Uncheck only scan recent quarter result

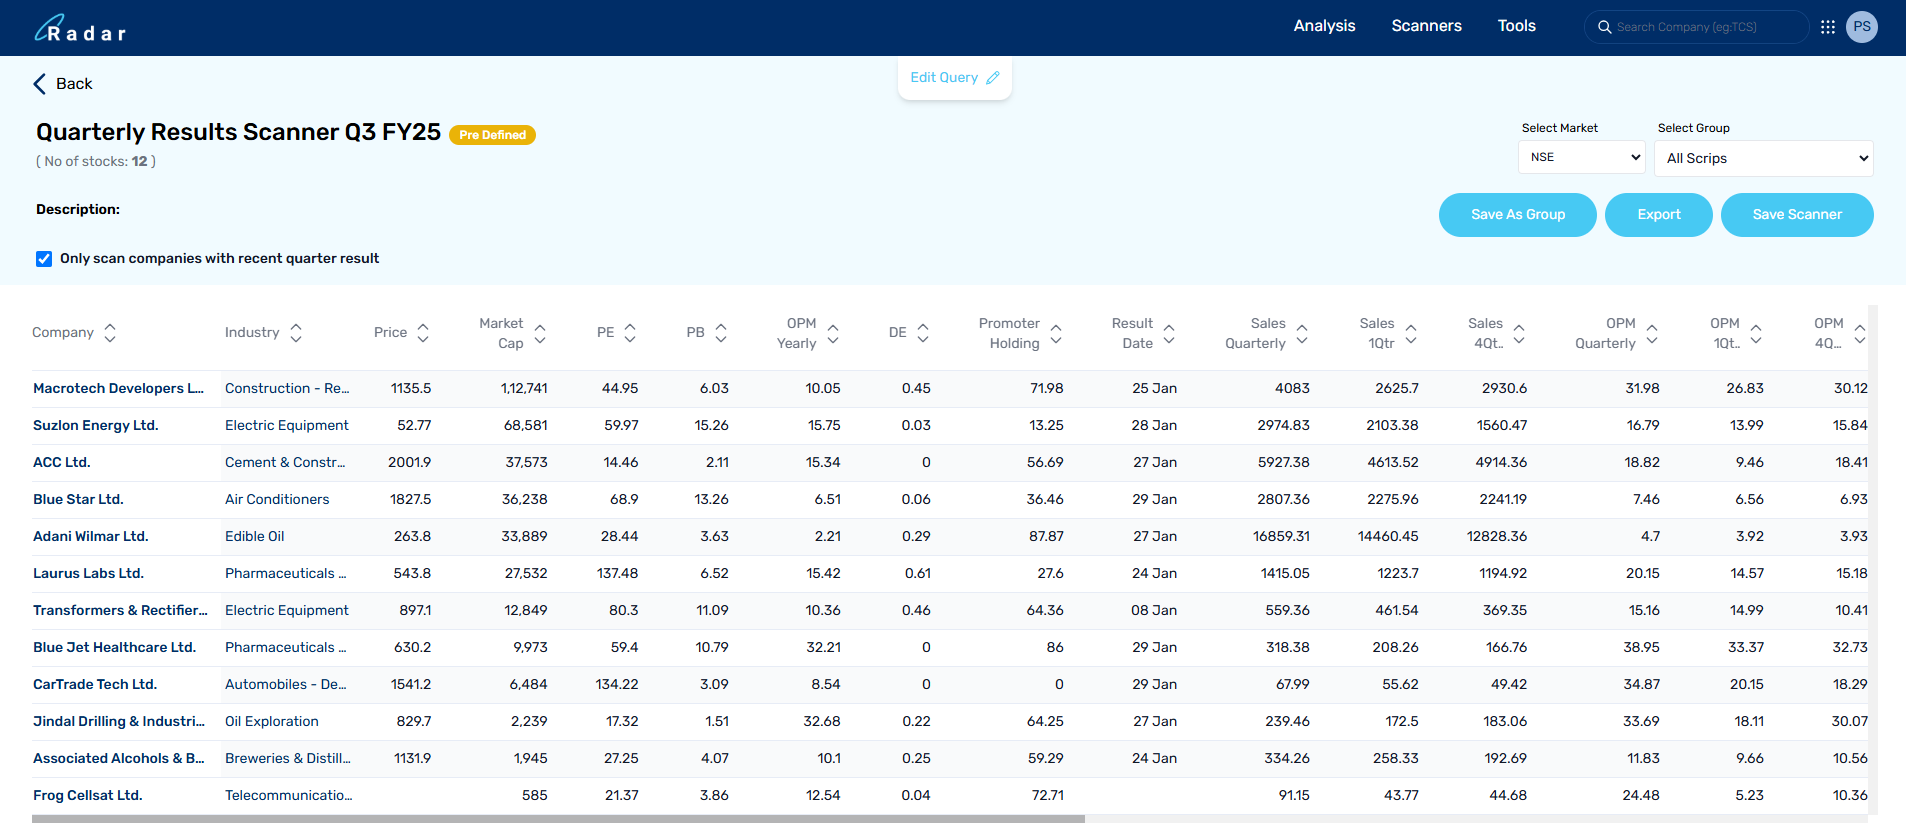pyautogui.click(x=44, y=259)
